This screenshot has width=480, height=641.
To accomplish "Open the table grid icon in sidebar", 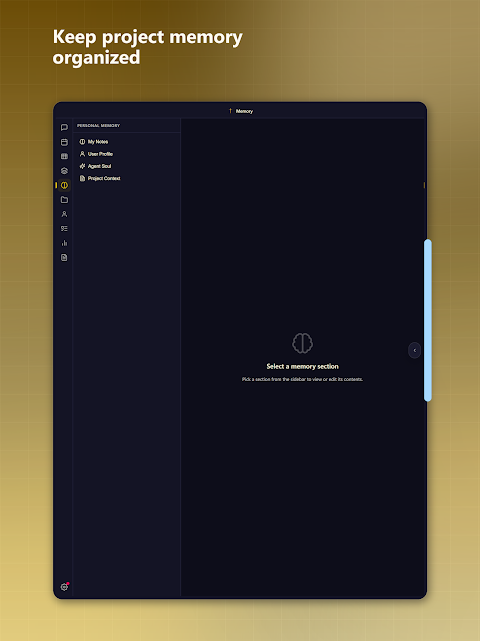I will (64, 156).
